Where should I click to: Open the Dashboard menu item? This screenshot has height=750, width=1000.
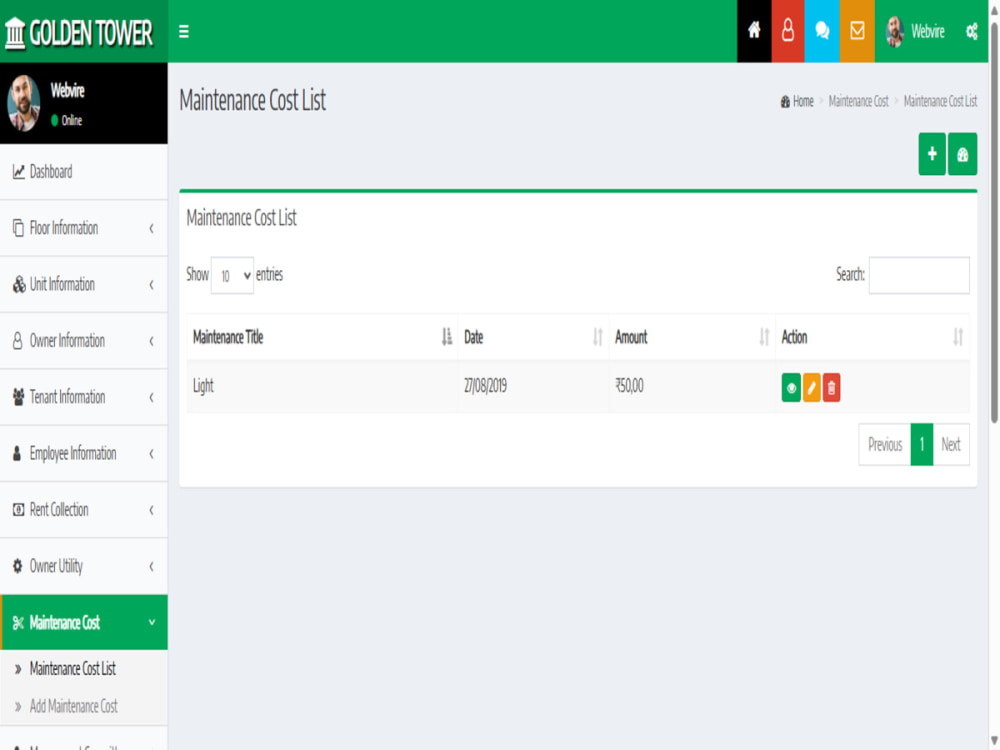click(84, 172)
